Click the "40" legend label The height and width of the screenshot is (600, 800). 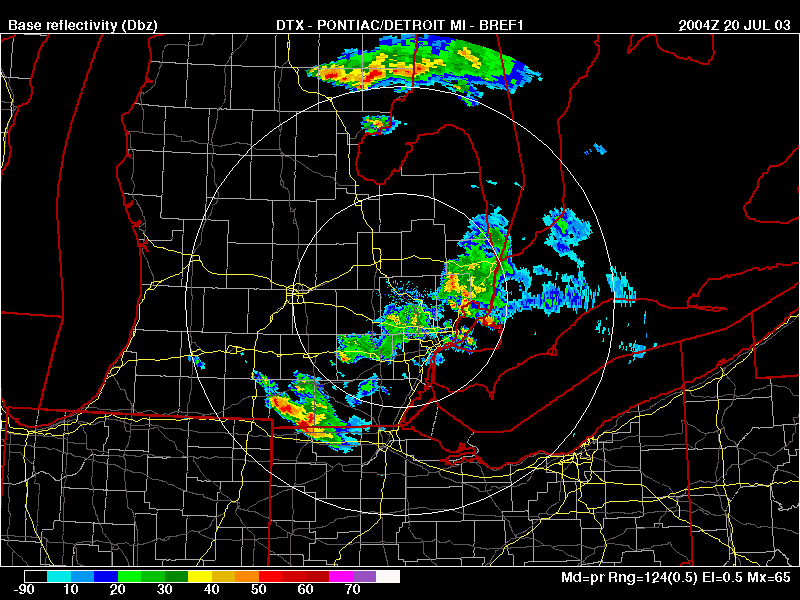211,589
